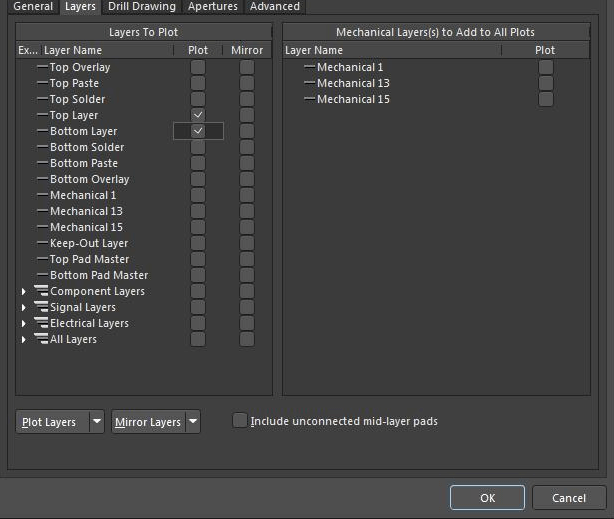
Task: Open the Apertures tab
Action: 212,6
